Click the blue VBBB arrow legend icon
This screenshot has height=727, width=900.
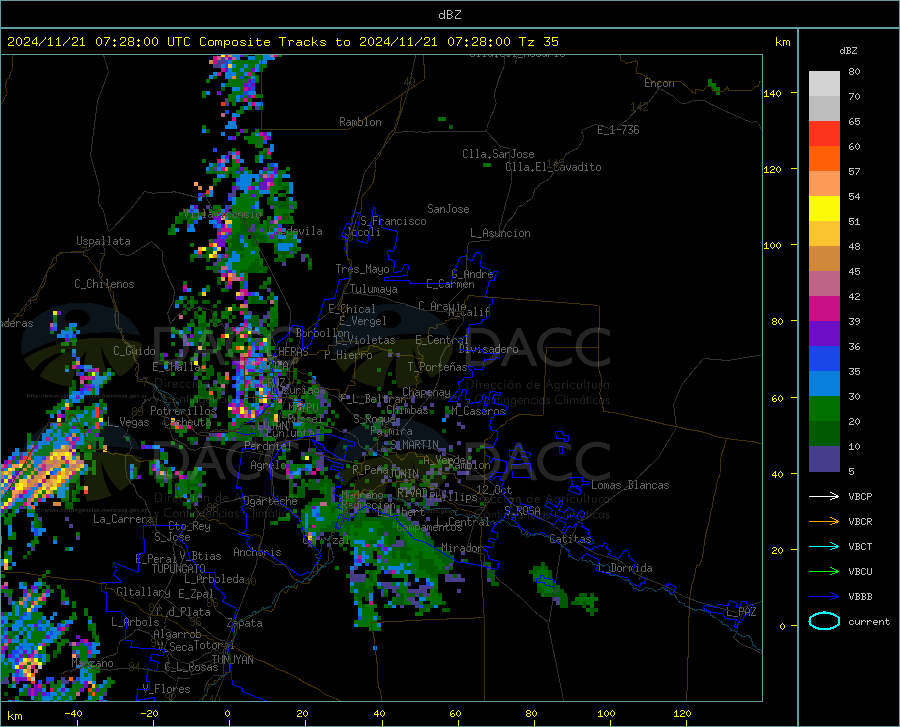click(x=824, y=596)
